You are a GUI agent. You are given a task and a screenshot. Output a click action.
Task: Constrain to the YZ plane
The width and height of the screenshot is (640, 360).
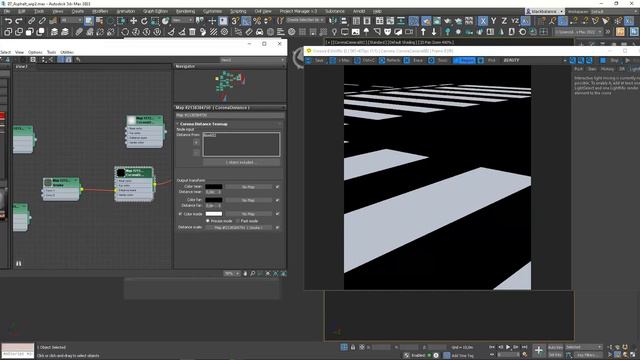click(515, 21)
